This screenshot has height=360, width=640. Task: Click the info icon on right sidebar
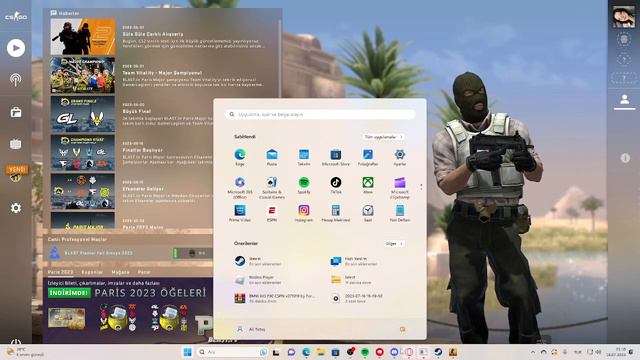(625, 158)
